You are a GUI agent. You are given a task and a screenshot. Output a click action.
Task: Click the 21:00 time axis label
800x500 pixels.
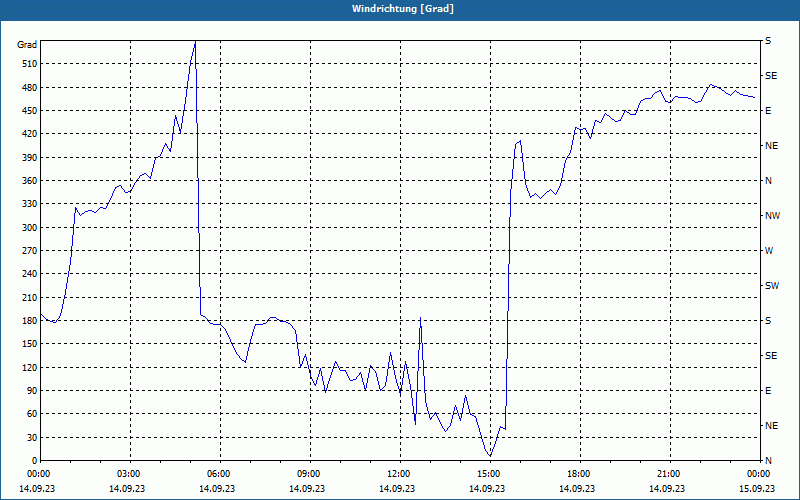pyautogui.click(x=670, y=474)
